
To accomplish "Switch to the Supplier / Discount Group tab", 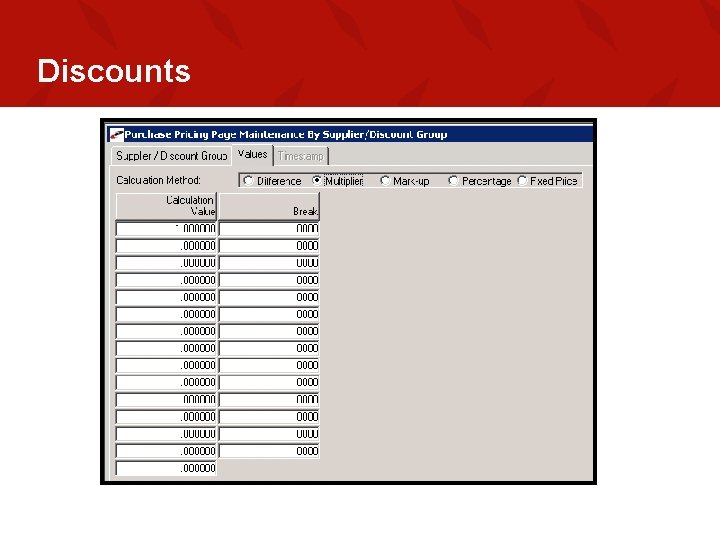I will 171,156.
